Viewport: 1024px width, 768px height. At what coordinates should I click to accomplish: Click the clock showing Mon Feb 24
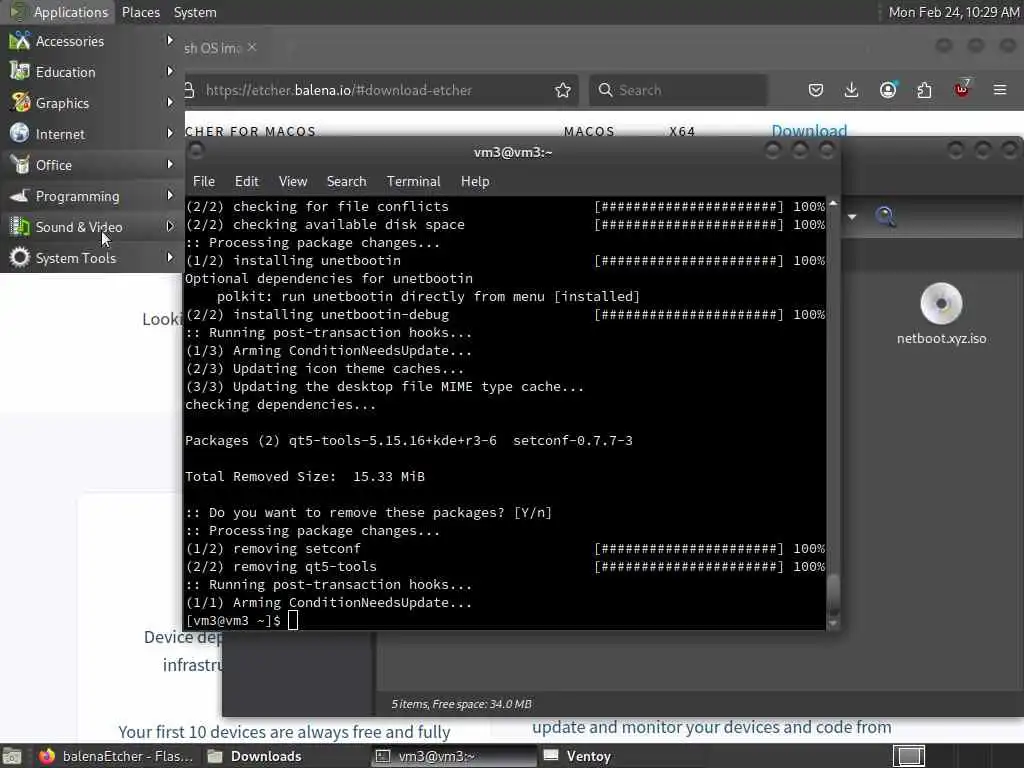[x=953, y=12]
